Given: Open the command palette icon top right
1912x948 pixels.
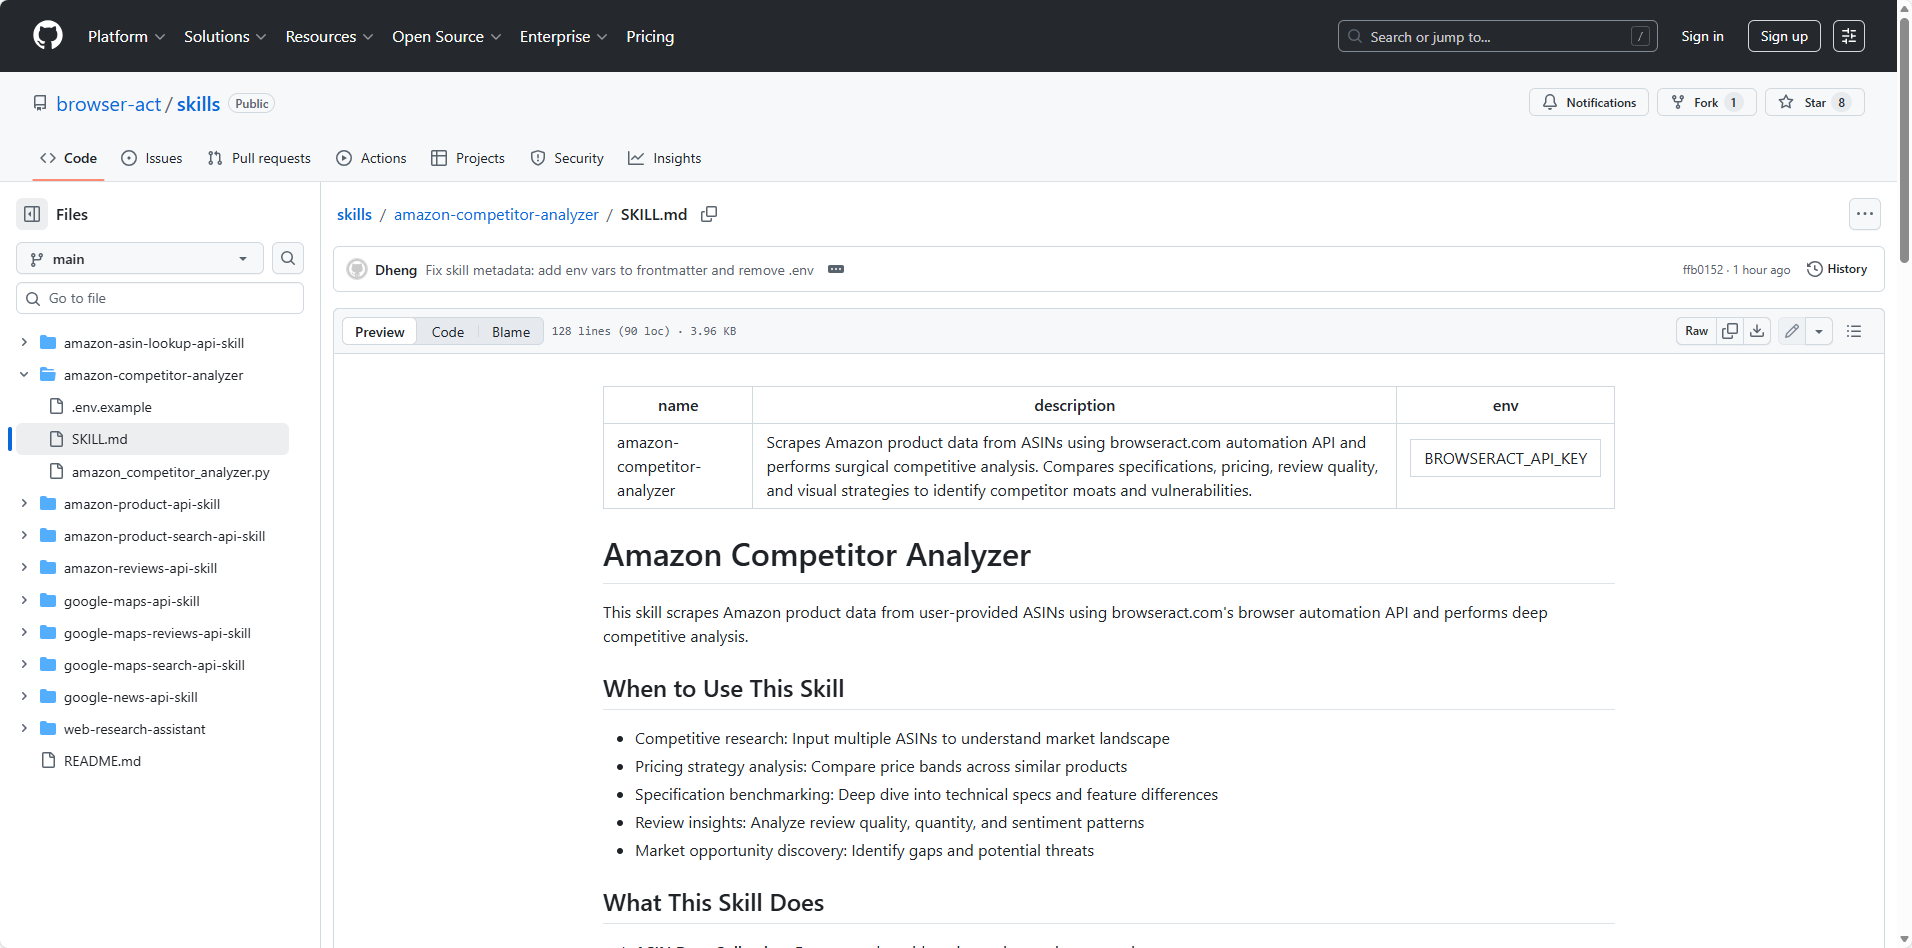Looking at the screenshot, I should click(x=1849, y=35).
